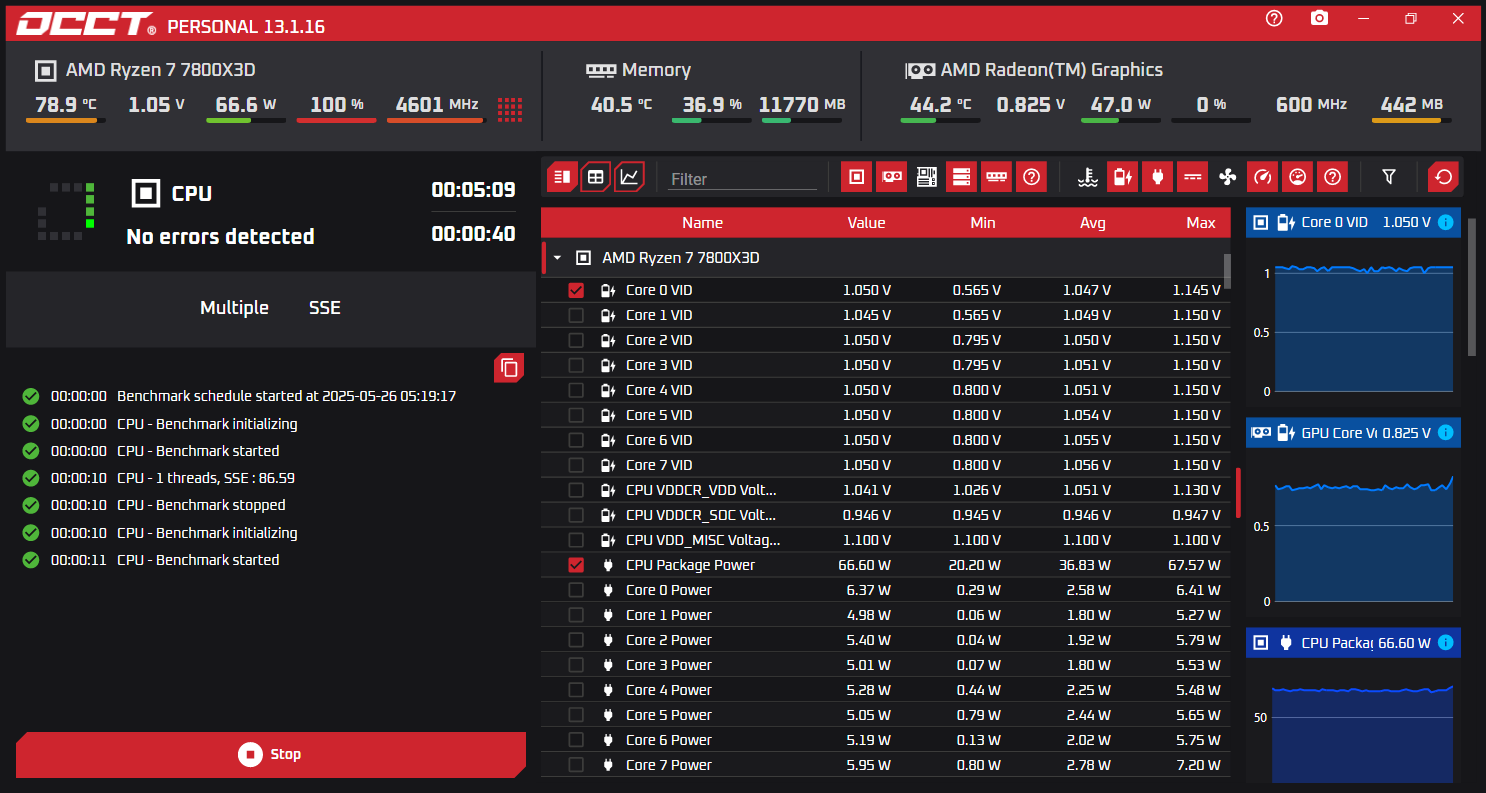This screenshot has width=1486, height=793.
Task: Click the 'SSE' instruction set label
Action: pos(325,308)
